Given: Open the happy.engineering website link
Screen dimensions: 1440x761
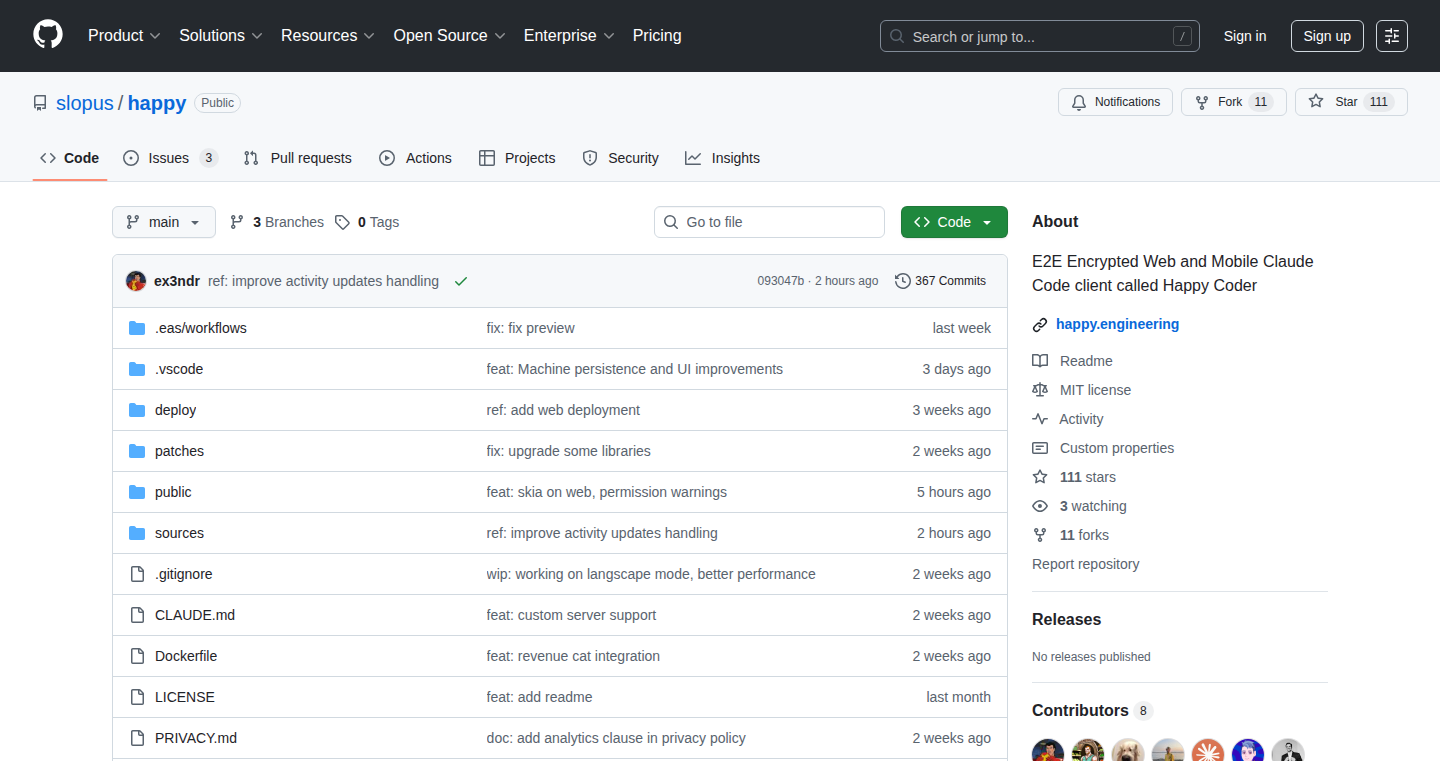Looking at the screenshot, I should (x=1117, y=324).
